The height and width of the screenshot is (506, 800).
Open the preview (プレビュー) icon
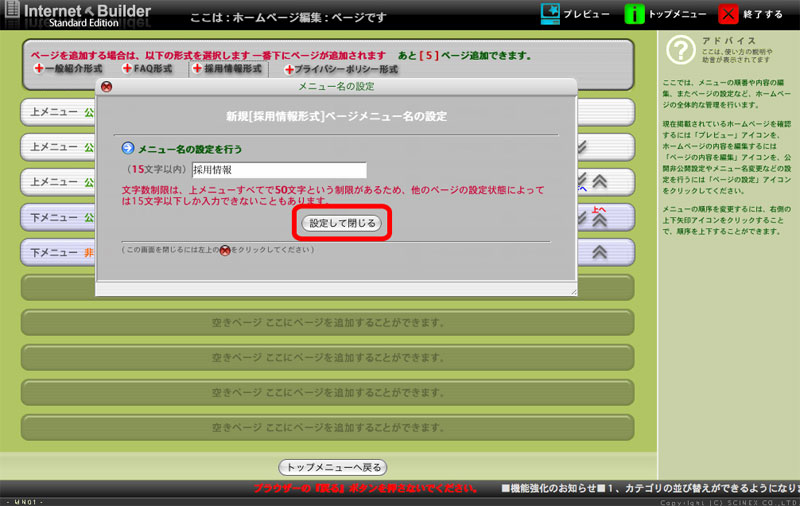(x=550, y=14)
